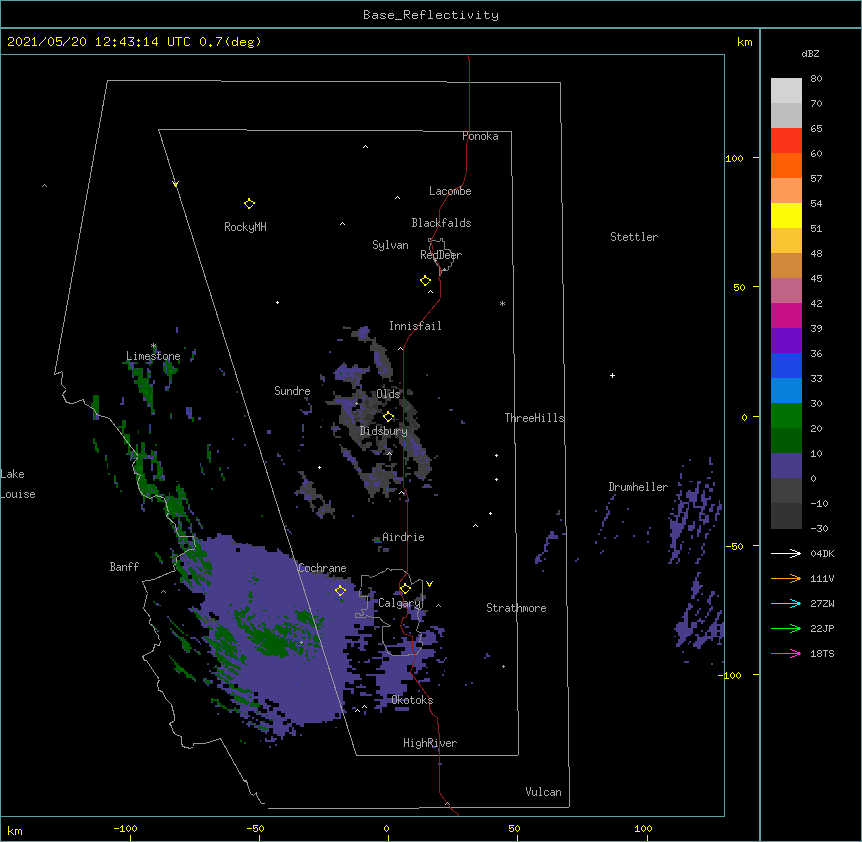Click the 80 value in dBZ legend
This screenshot has width=862, height=842.
[x=816, y=79]
